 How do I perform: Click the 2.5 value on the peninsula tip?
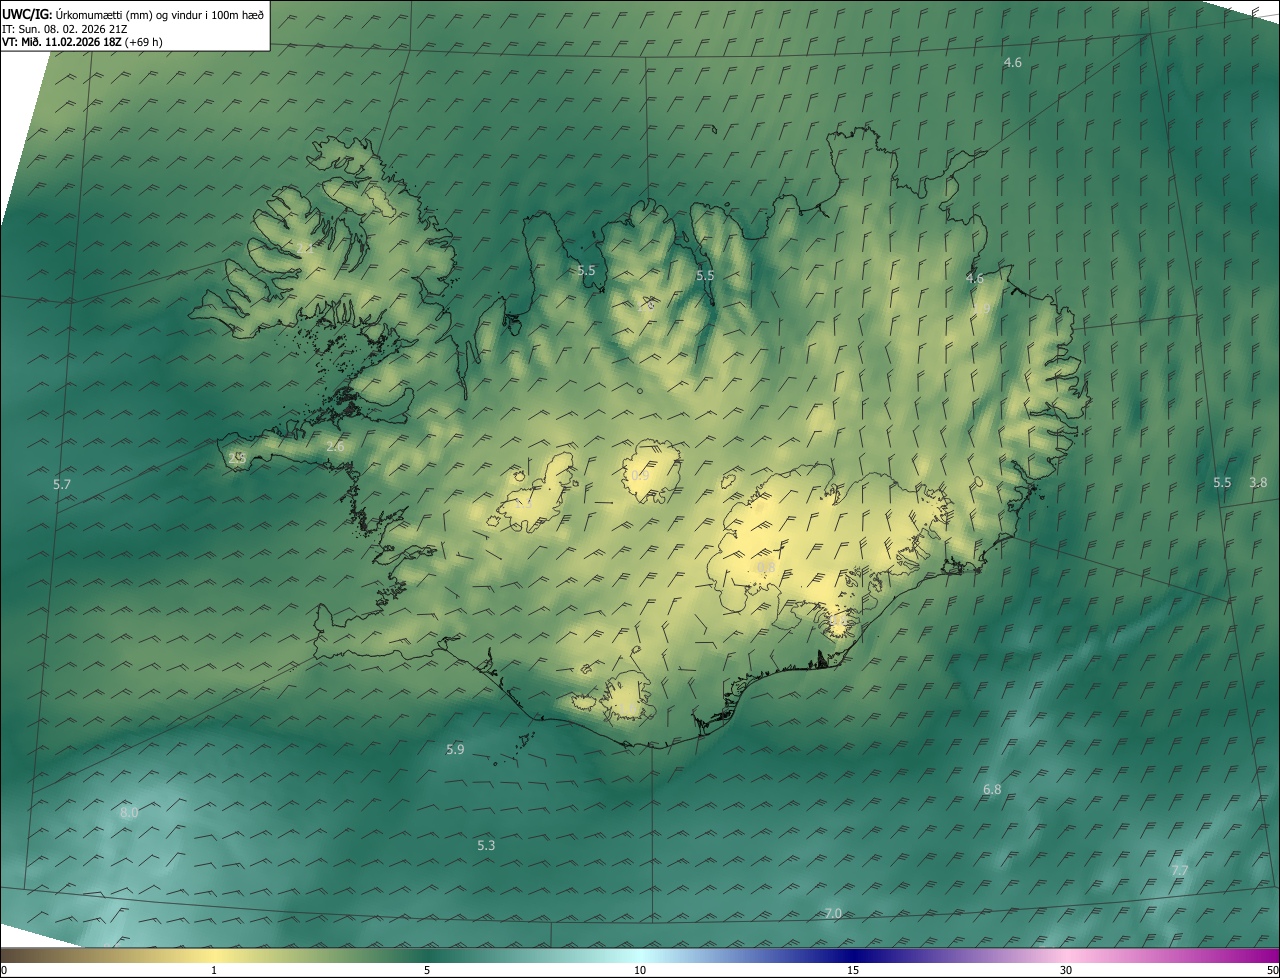(x=237, y=458)
